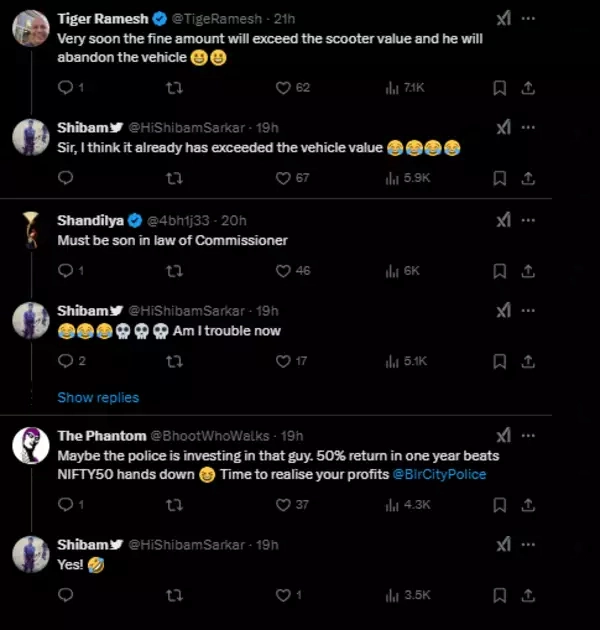Viewport: 600px width, 630px height.
Task: Open more options on Shandilya's tweet
Action: tap(529, 220)
